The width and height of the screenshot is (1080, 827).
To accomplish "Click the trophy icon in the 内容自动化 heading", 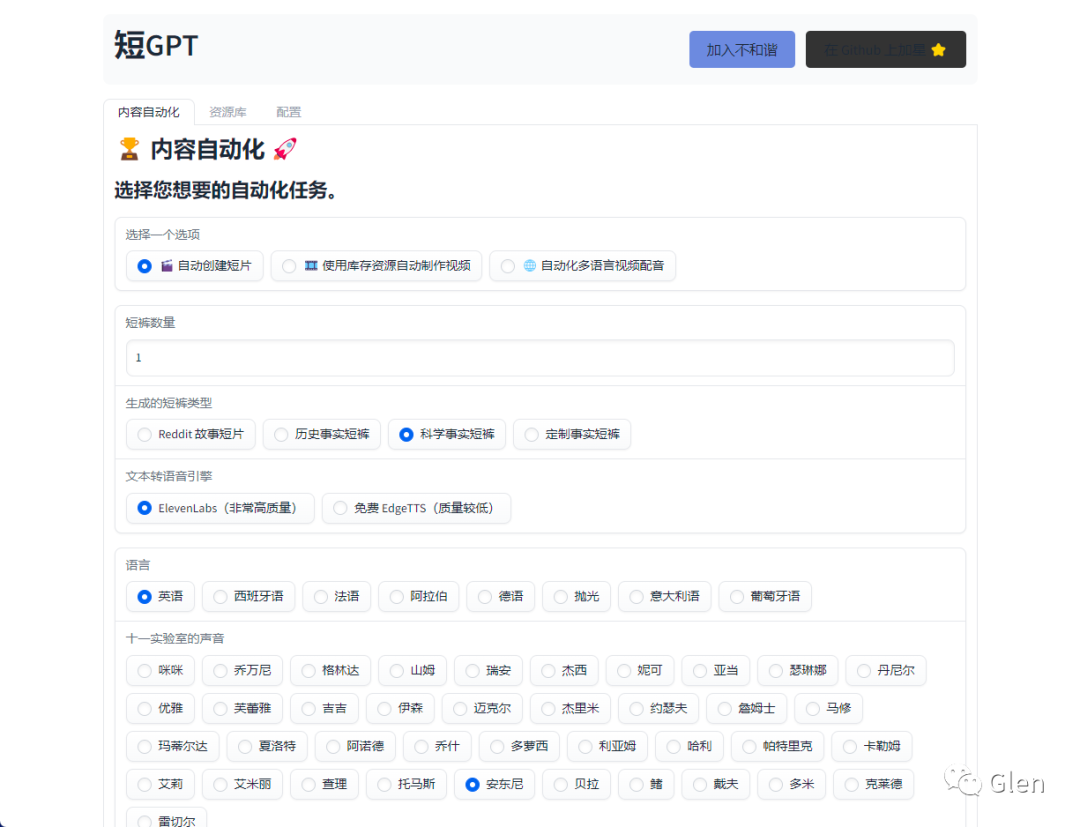I will click(128, 148).
